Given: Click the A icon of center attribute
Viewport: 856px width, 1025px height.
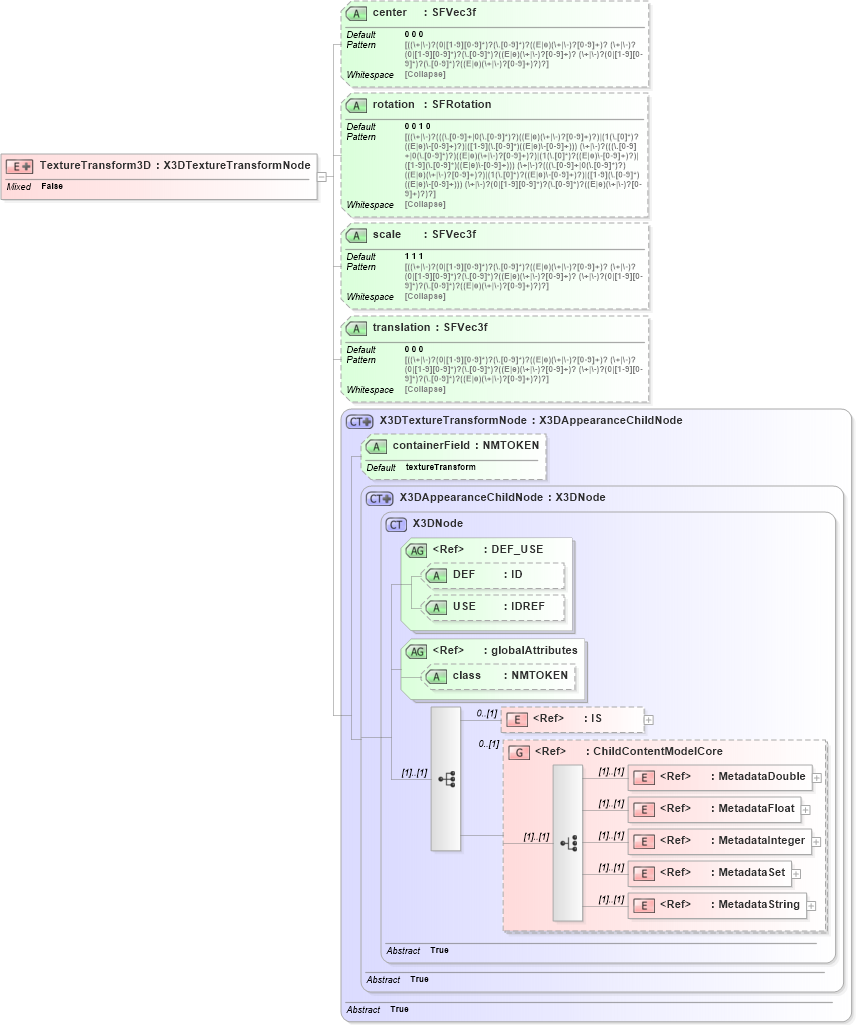Looking at the screenshot, I should tap(356, 13).
